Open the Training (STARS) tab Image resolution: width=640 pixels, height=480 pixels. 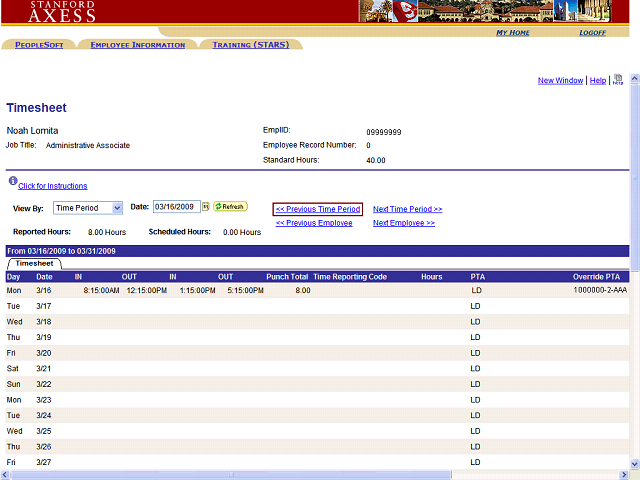click(250, 45)
